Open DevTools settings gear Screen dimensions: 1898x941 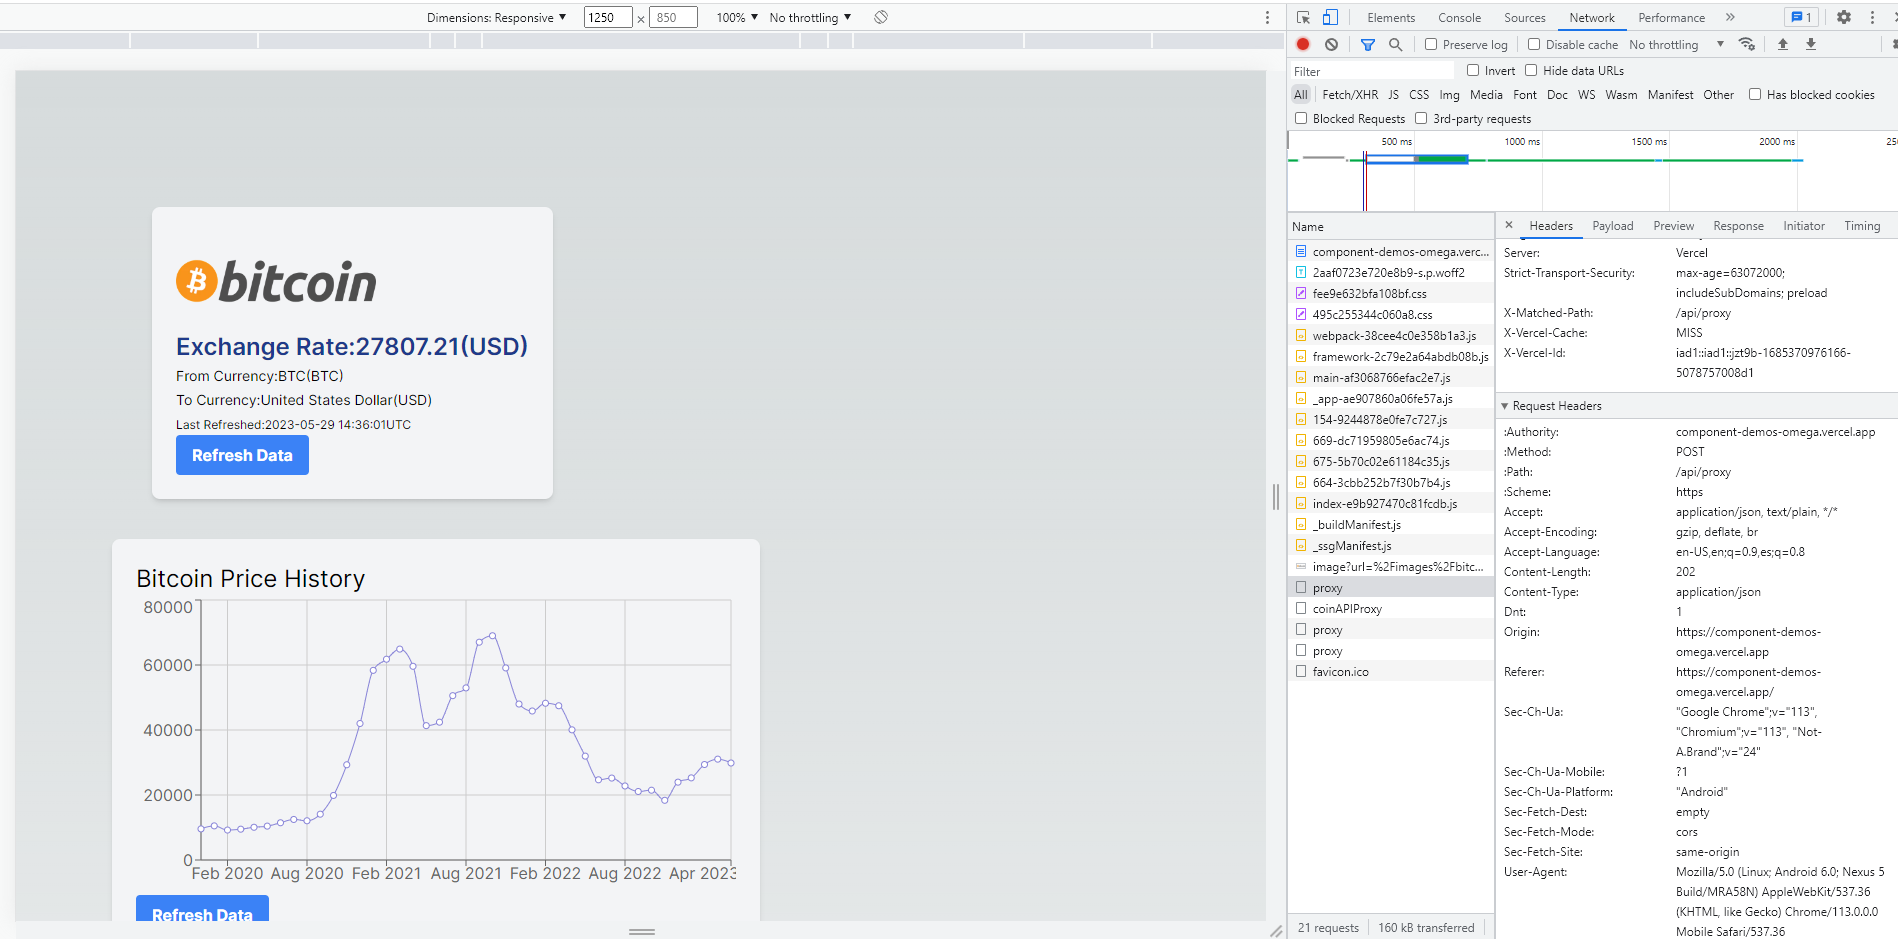coord(1844,17)
